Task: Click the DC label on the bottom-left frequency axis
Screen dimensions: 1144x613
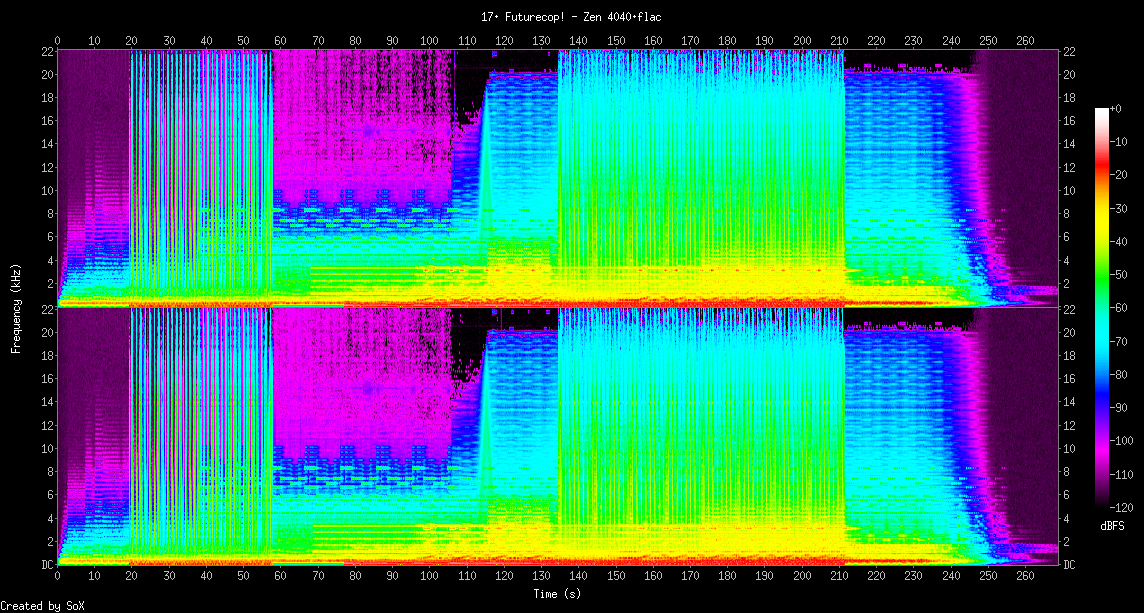Action: (x=45, y=565)
